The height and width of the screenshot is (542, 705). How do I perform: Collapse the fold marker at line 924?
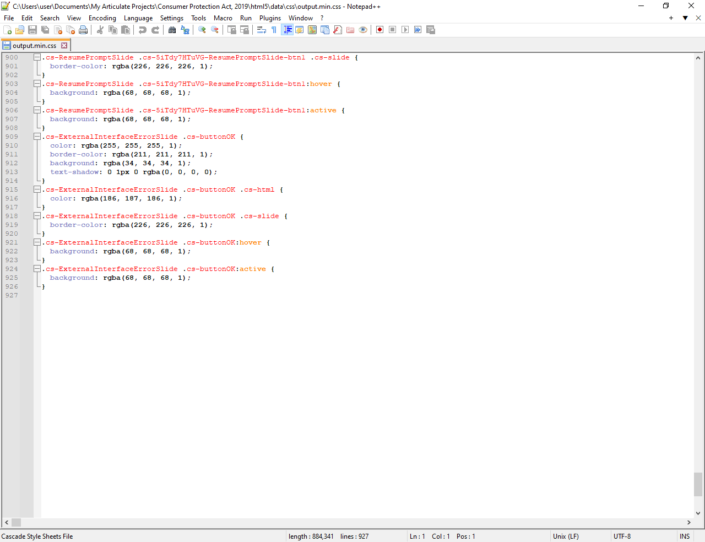(x=37, y=269)
